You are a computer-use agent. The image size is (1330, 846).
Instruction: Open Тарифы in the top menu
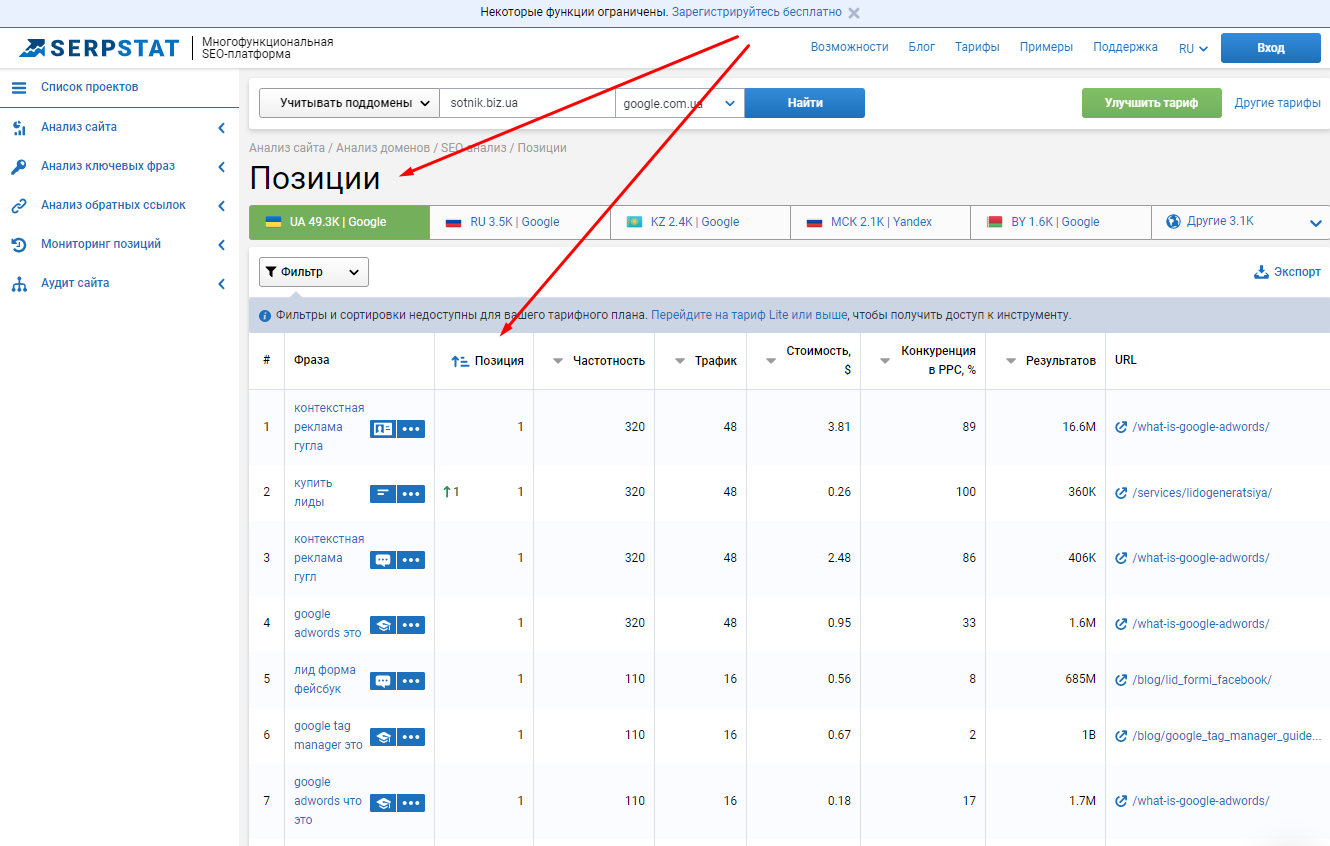click(x=978, y=47)
